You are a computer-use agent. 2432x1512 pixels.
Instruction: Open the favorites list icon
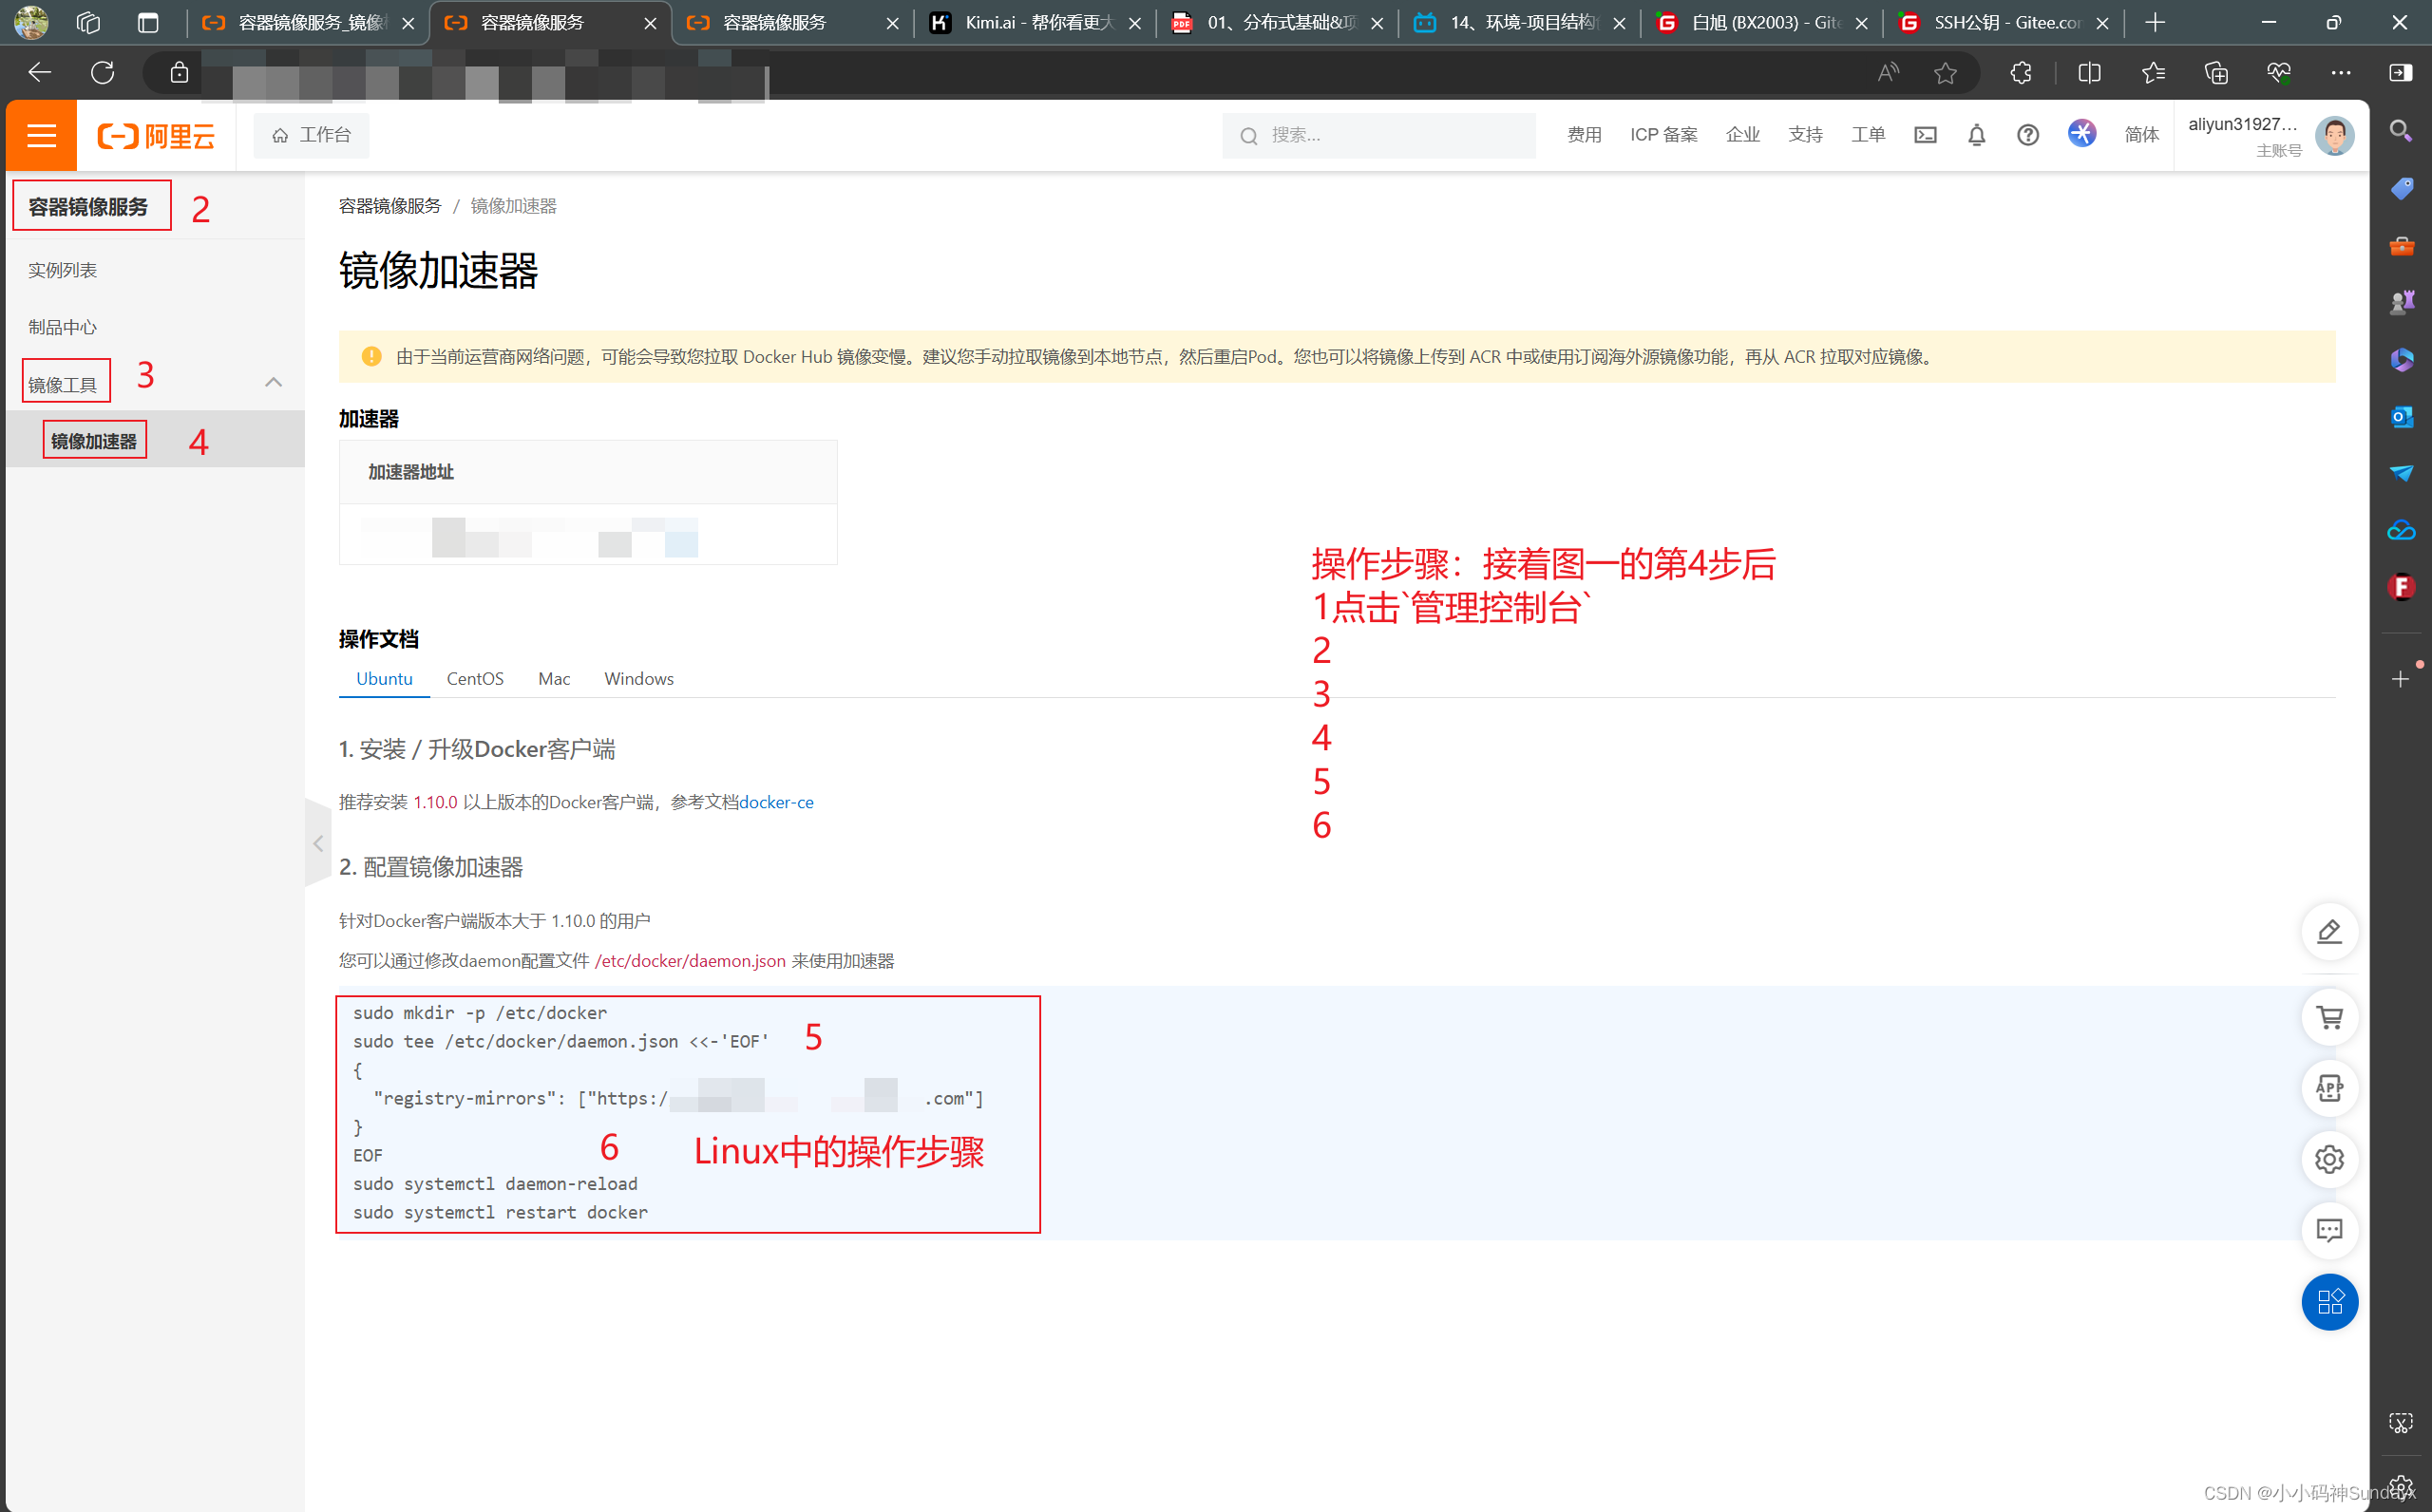(x=2153, y=72)
